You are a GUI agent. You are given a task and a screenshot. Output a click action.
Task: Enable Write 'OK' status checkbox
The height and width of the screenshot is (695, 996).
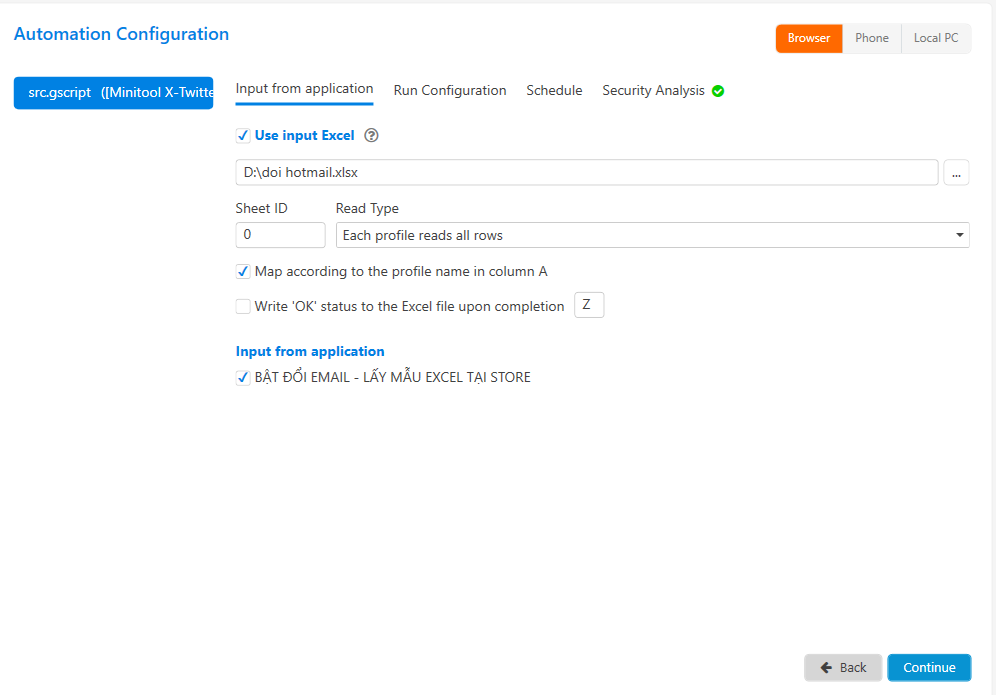243,307
